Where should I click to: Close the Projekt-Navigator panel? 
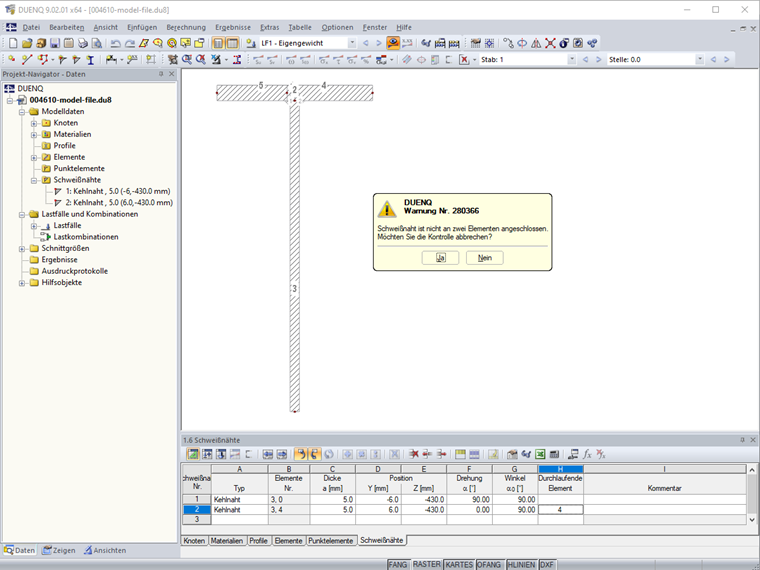pos(172,74)
